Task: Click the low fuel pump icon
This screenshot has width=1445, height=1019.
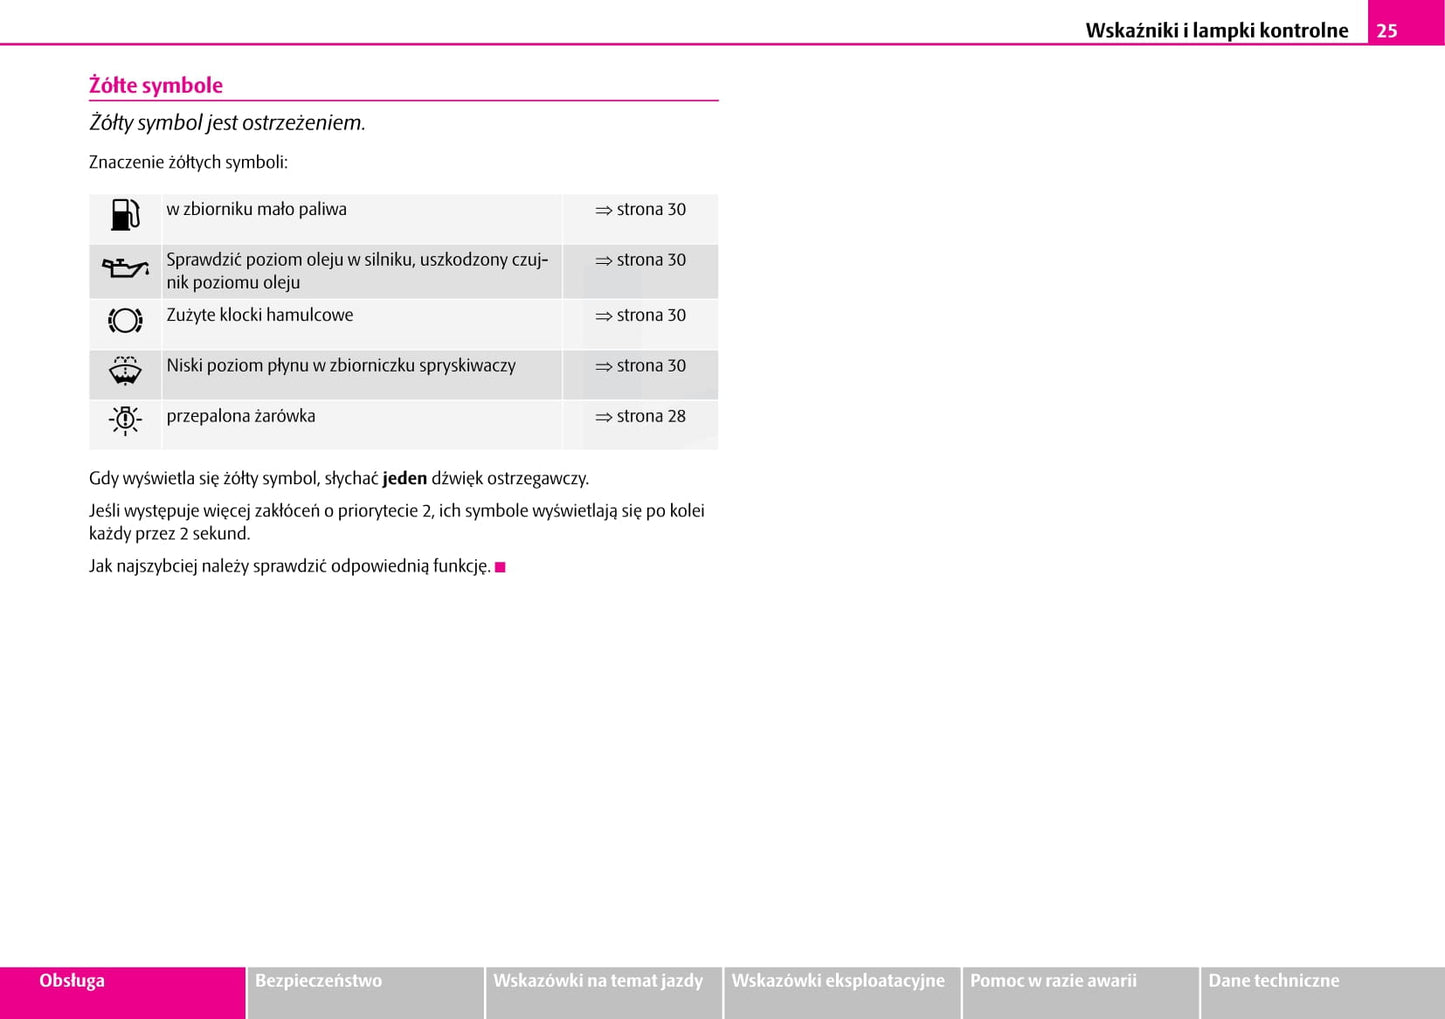Action: tap(125, 214)
